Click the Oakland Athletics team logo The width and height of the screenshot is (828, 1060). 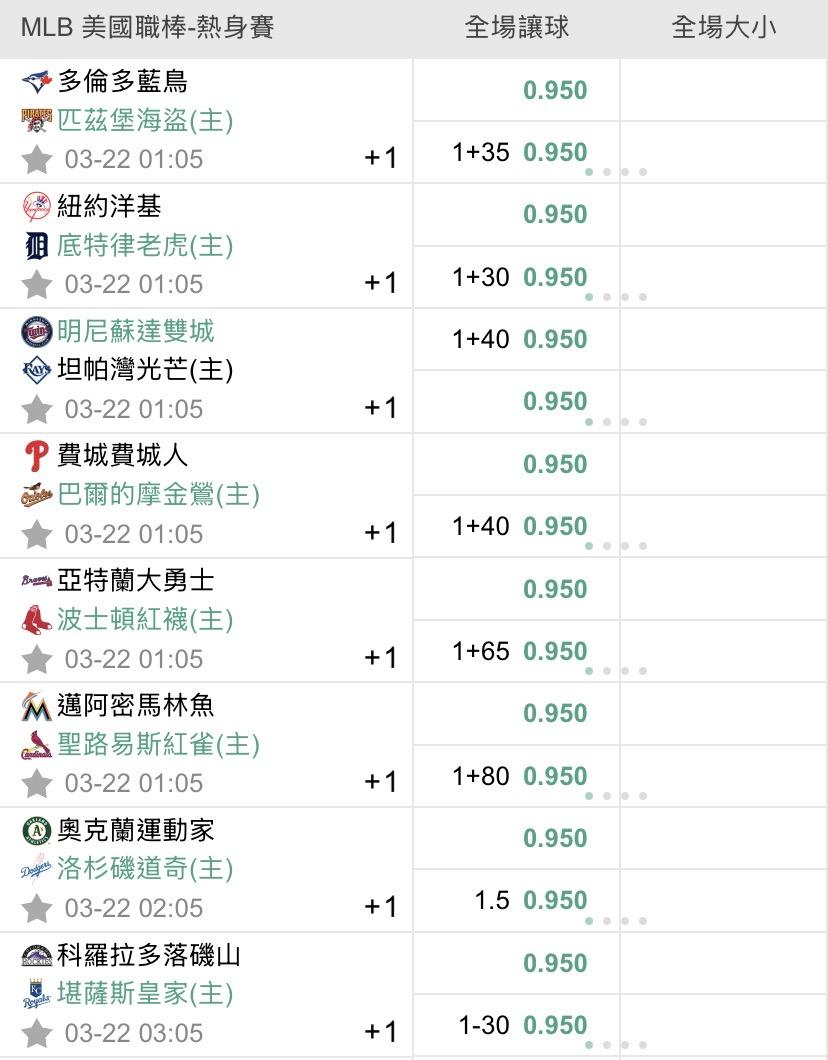36,831
